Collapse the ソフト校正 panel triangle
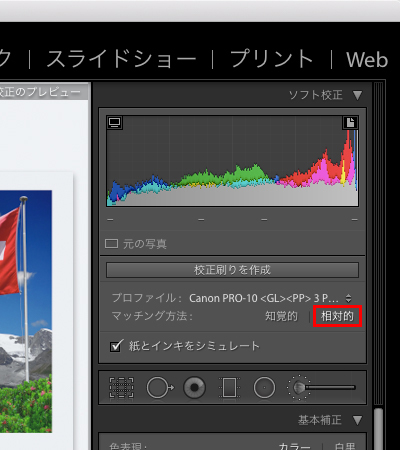Screen dimensions: 400x450 pyautogui.click(x=357, y=95)
